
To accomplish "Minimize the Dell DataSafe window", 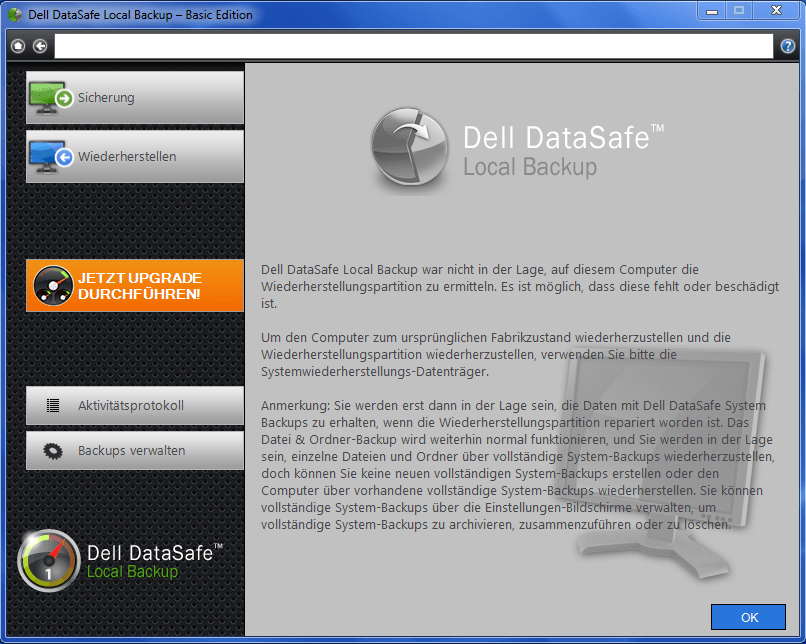I will [x=711, y=11].
